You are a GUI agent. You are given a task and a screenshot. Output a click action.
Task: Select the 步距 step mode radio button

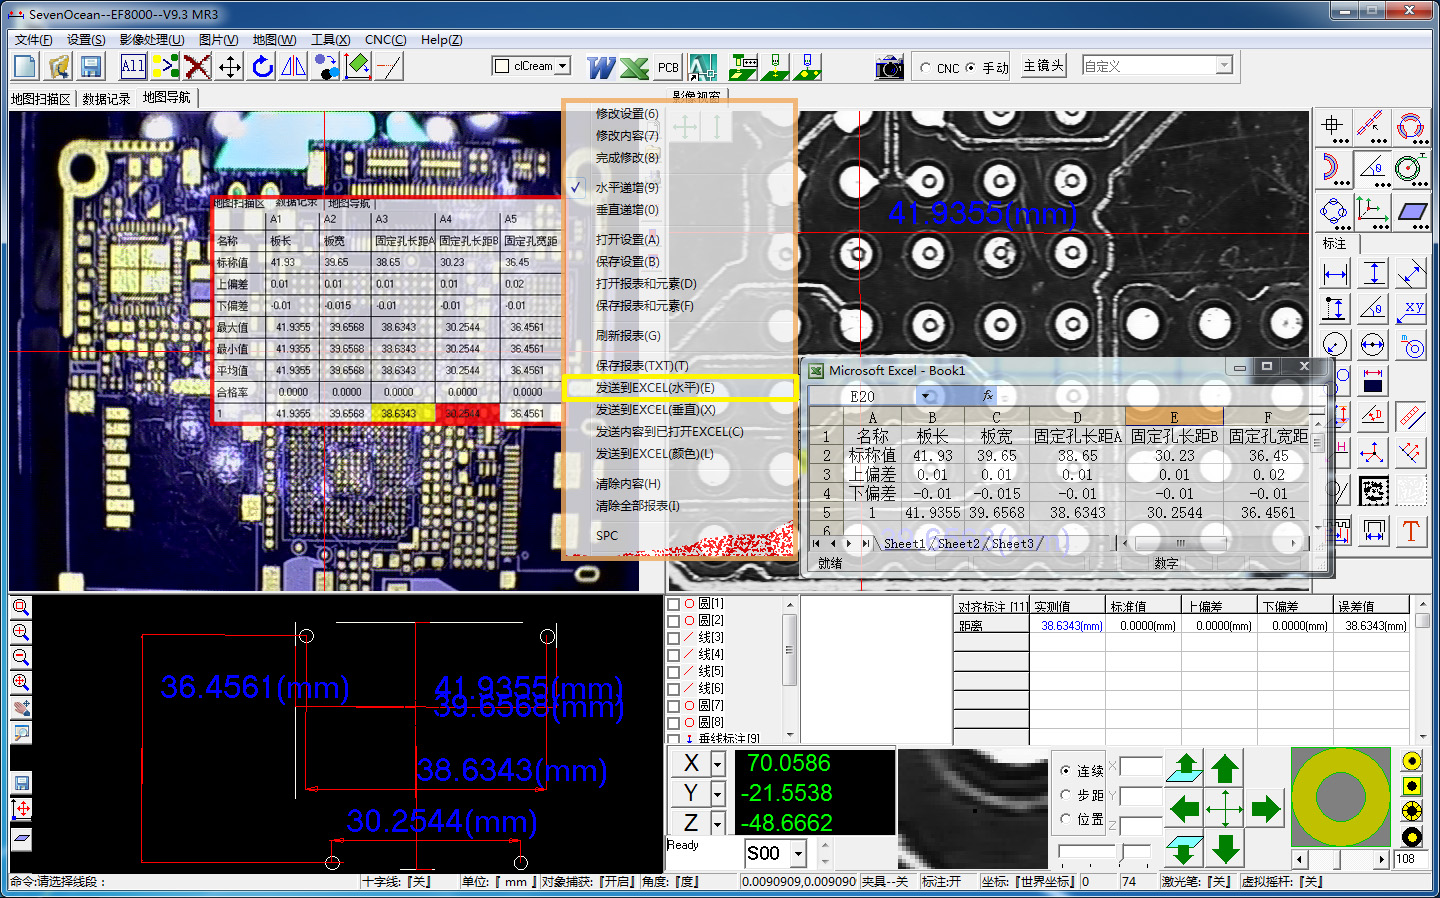(x=1066, y=795)
